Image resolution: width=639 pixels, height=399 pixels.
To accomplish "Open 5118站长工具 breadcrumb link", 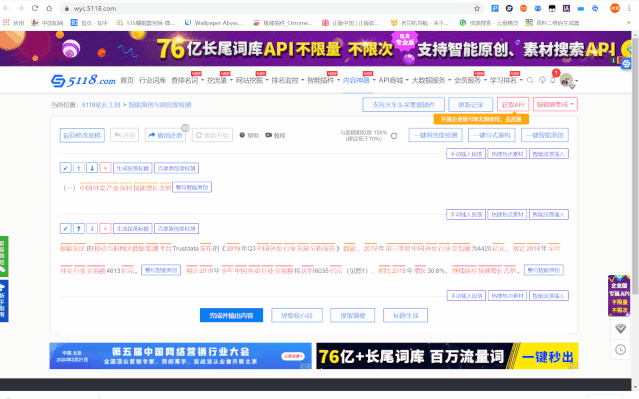I will tap(101, 105).
